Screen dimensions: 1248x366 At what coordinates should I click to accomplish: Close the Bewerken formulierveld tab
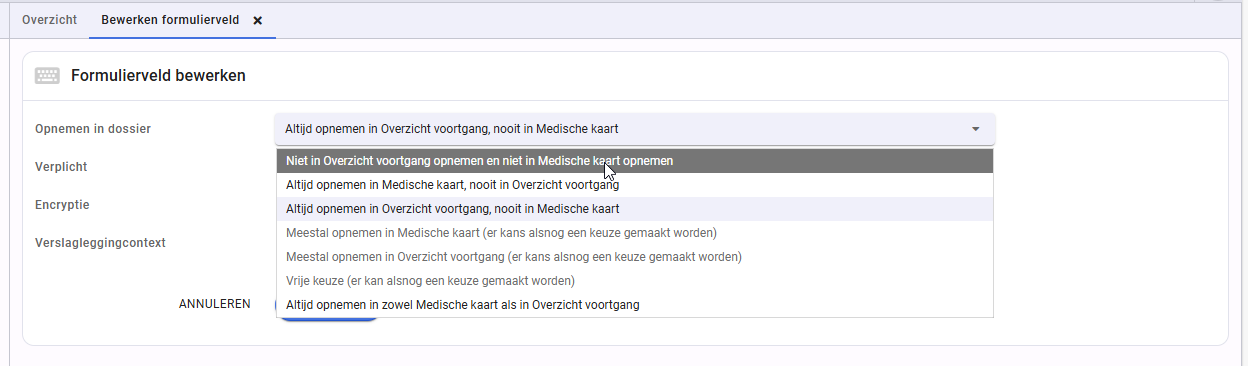click(258, 20)
